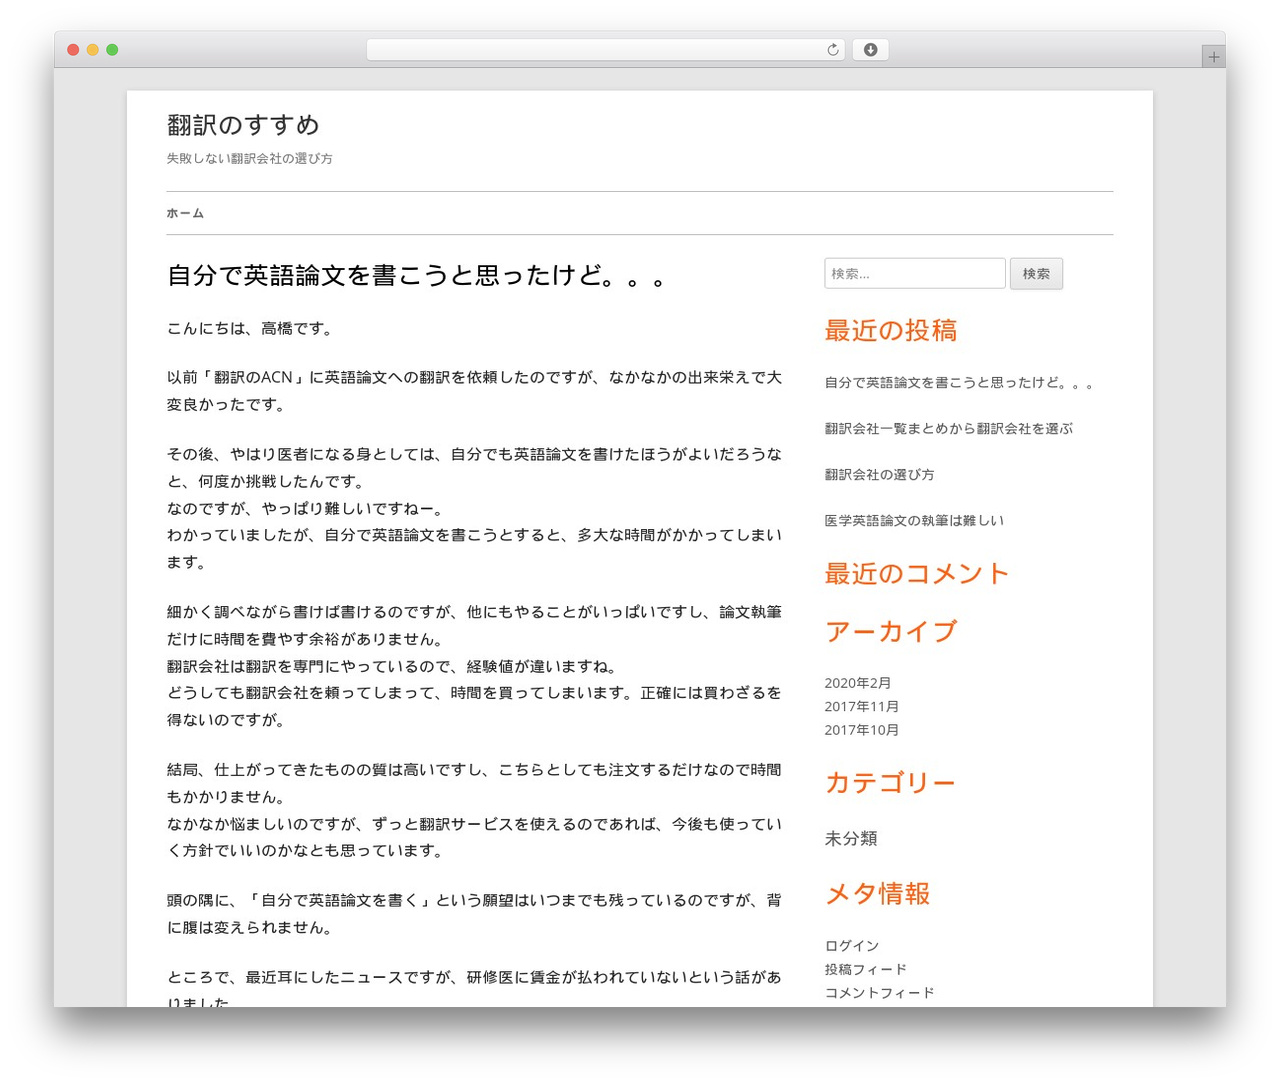Open recent post 自分で英語論文を書こうと思ったけど in sidebar
The height and width of the screenshot is (1084, 1280).
pos(958,382)
